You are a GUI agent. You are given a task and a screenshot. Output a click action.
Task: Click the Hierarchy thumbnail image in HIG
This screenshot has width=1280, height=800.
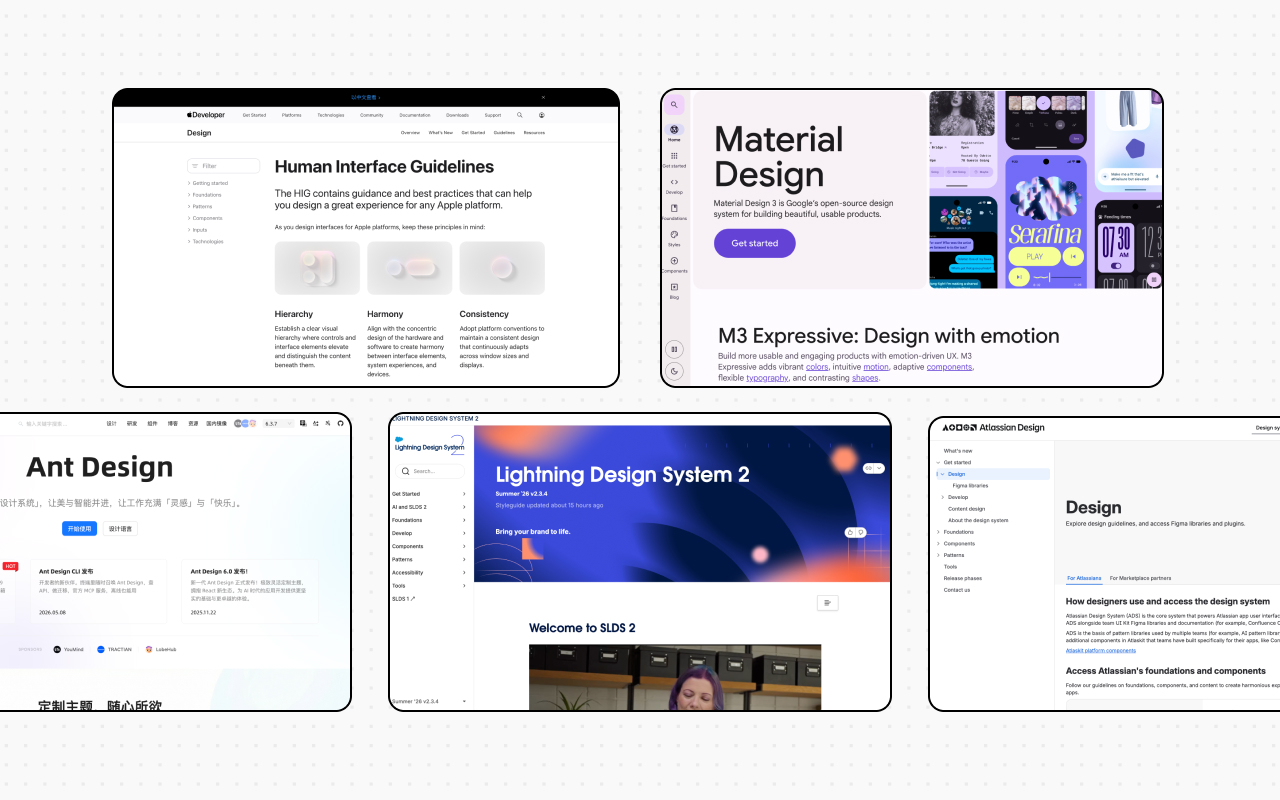click(x=317, y=268)
